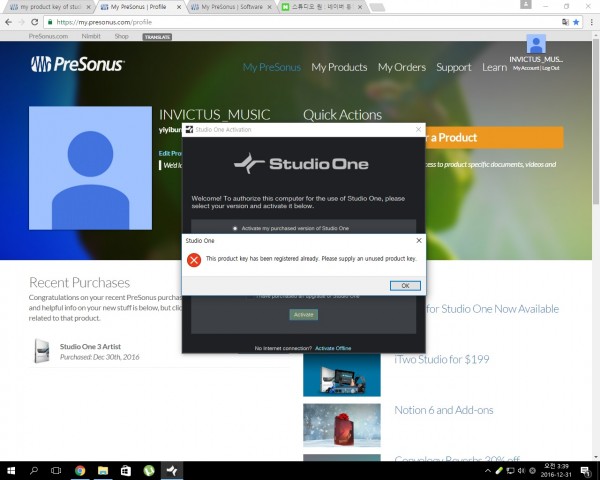This screenshot has width=600, height=480.
Task: Select "Activate my purchased version" radio option
Action: click(x=236, y=228)
